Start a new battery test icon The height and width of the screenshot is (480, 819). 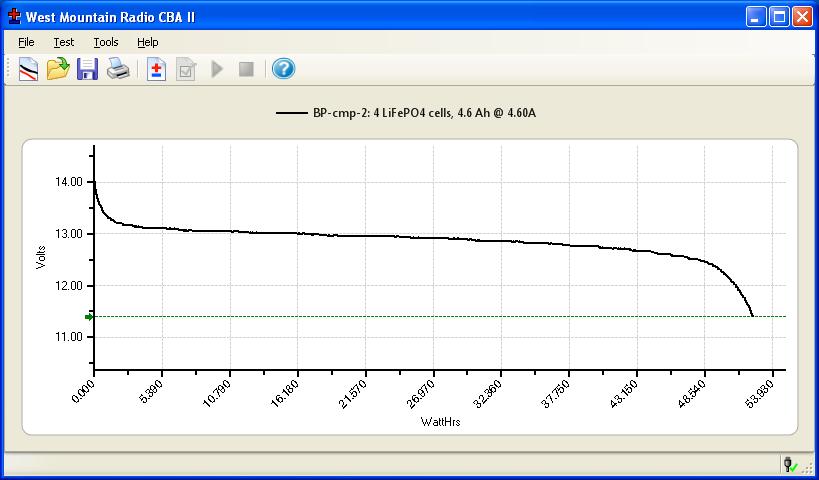[156, 69]
